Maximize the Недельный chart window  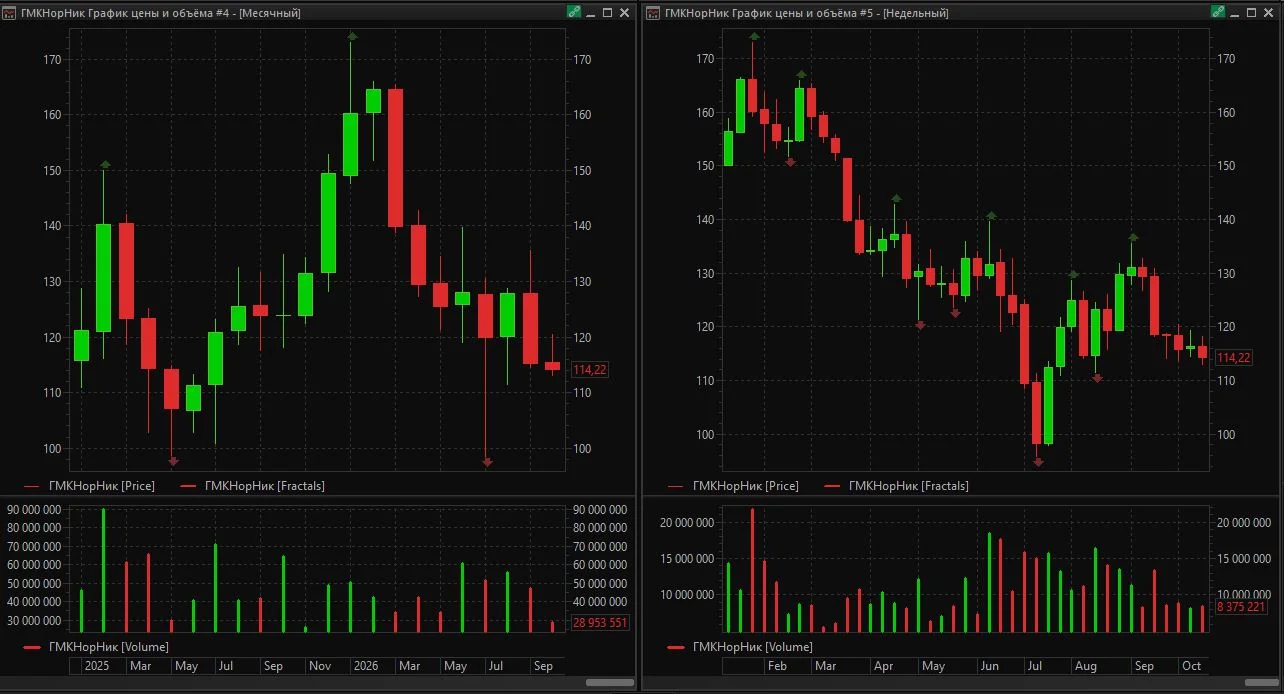coord(1251,13)
